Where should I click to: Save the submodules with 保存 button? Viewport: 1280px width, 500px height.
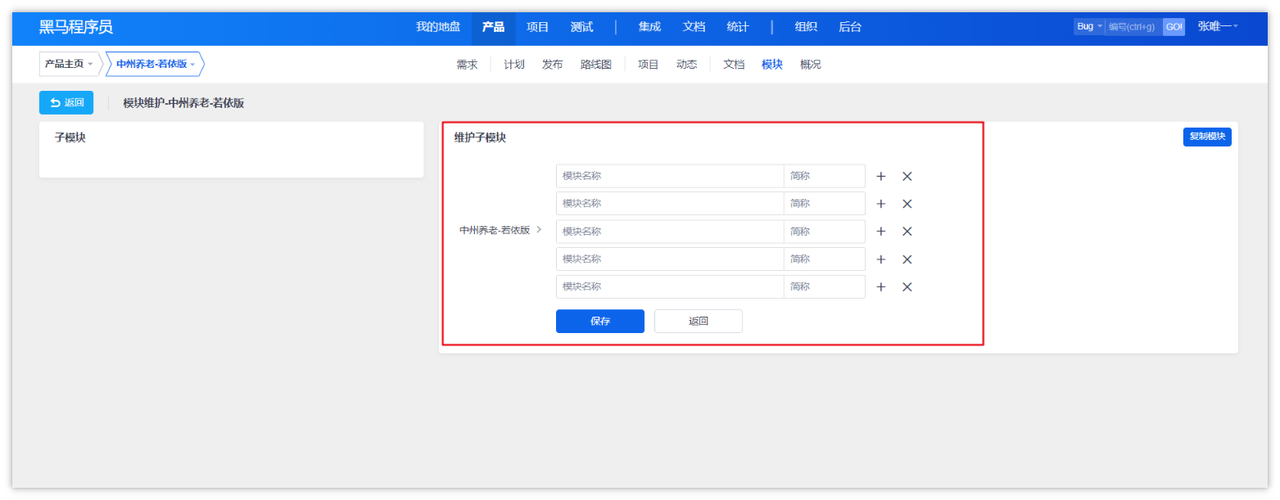point(600,321)
